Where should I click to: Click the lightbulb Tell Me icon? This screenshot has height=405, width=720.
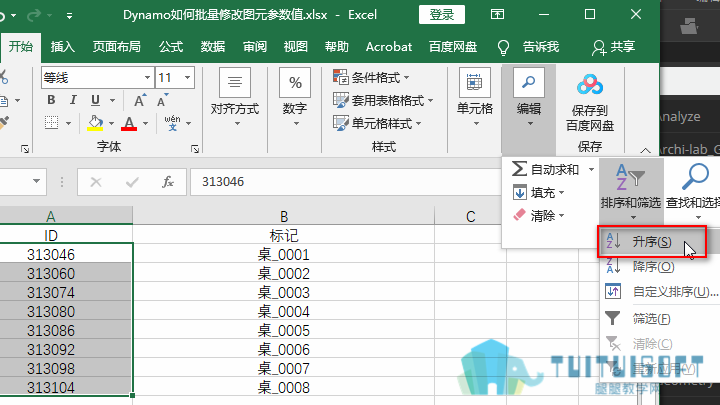coord(503,47)
